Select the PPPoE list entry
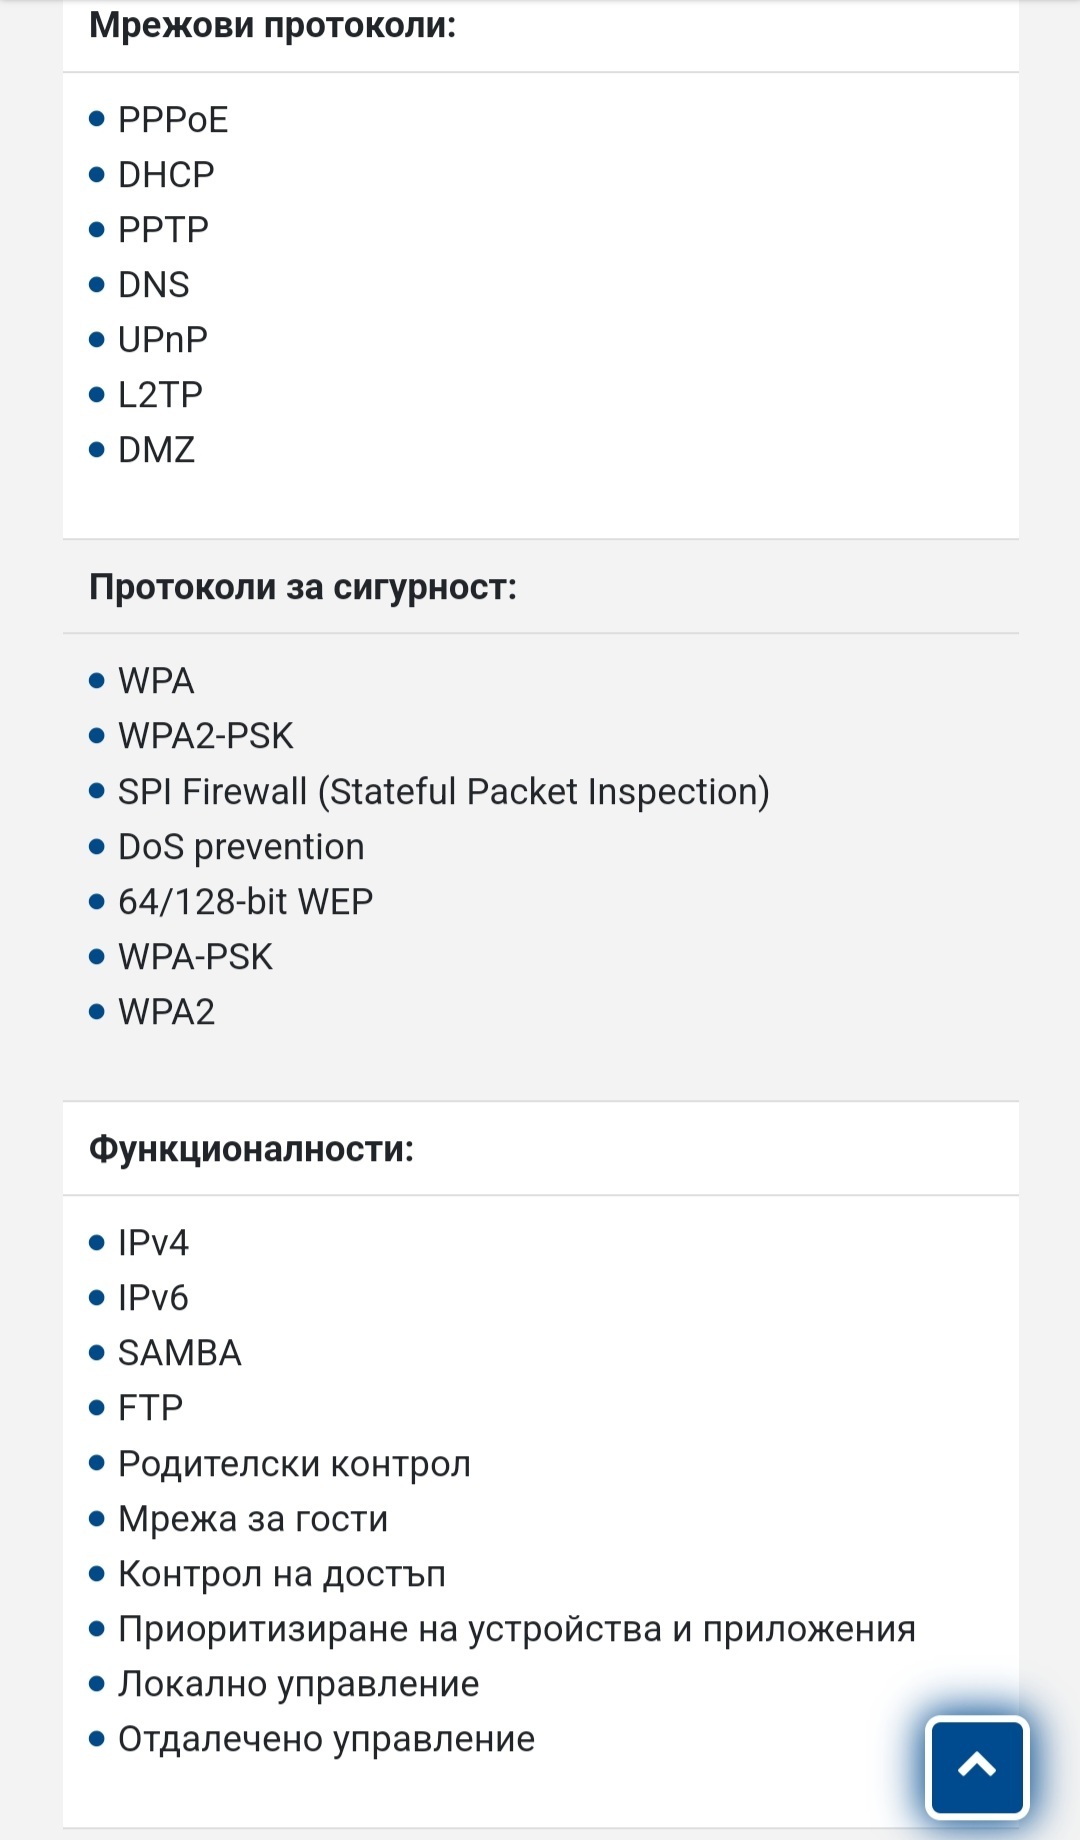 tap(173, 120)
